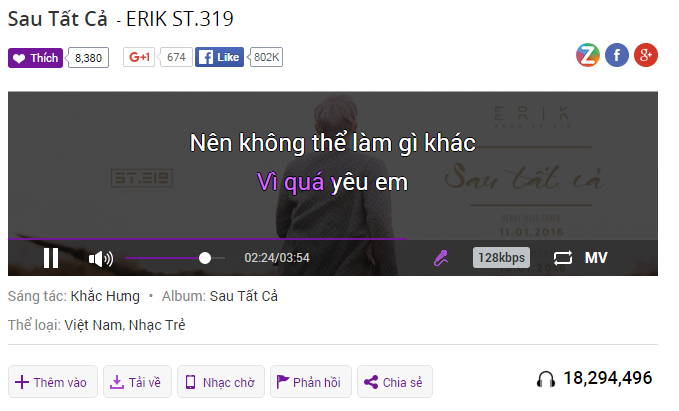
Task: Click the volume slider handle
Action: pyautogui.click(x=205, y=258)
